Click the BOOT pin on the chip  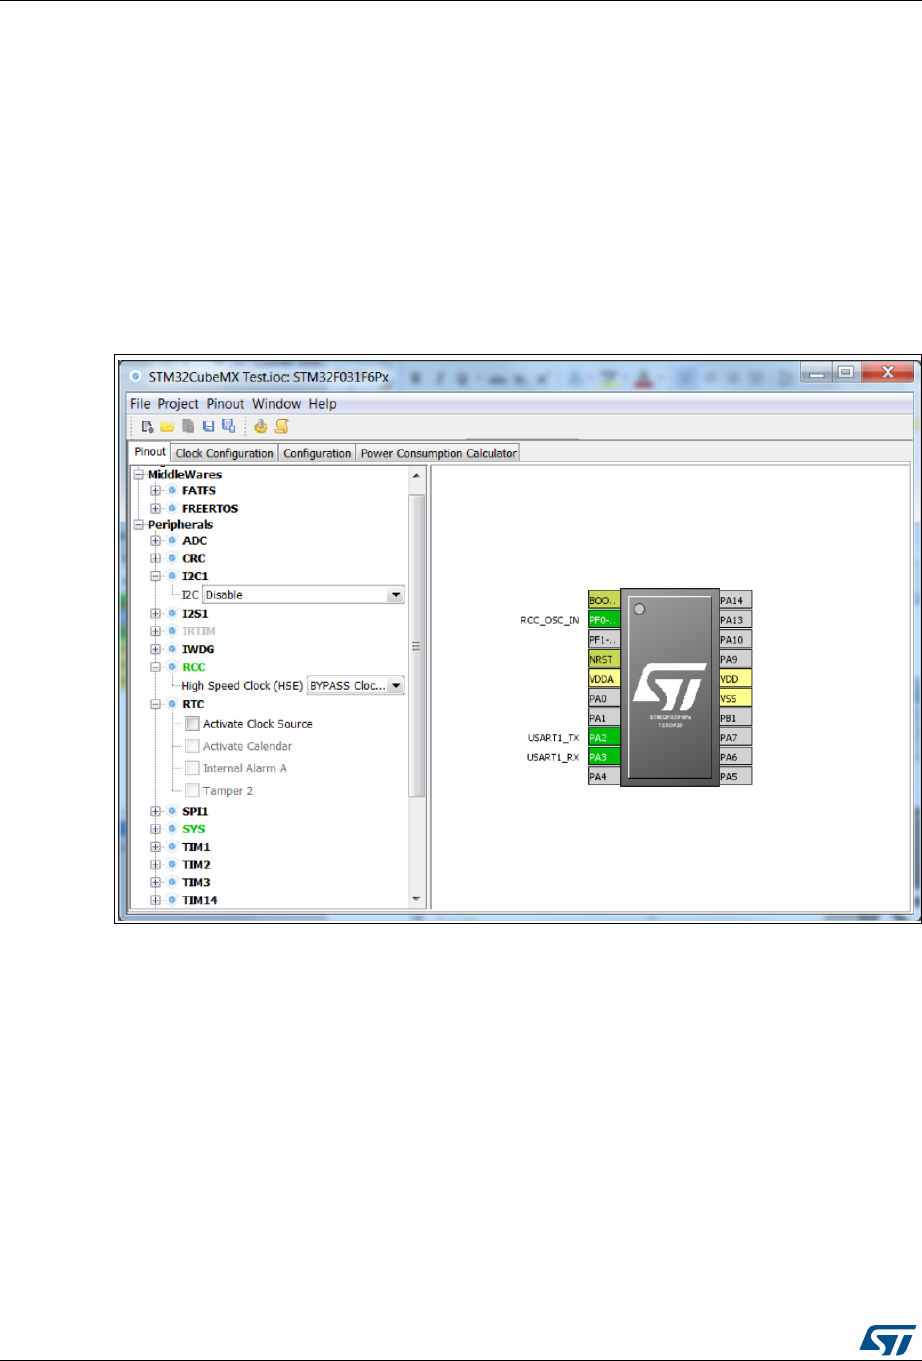click(x=604, y=601)
